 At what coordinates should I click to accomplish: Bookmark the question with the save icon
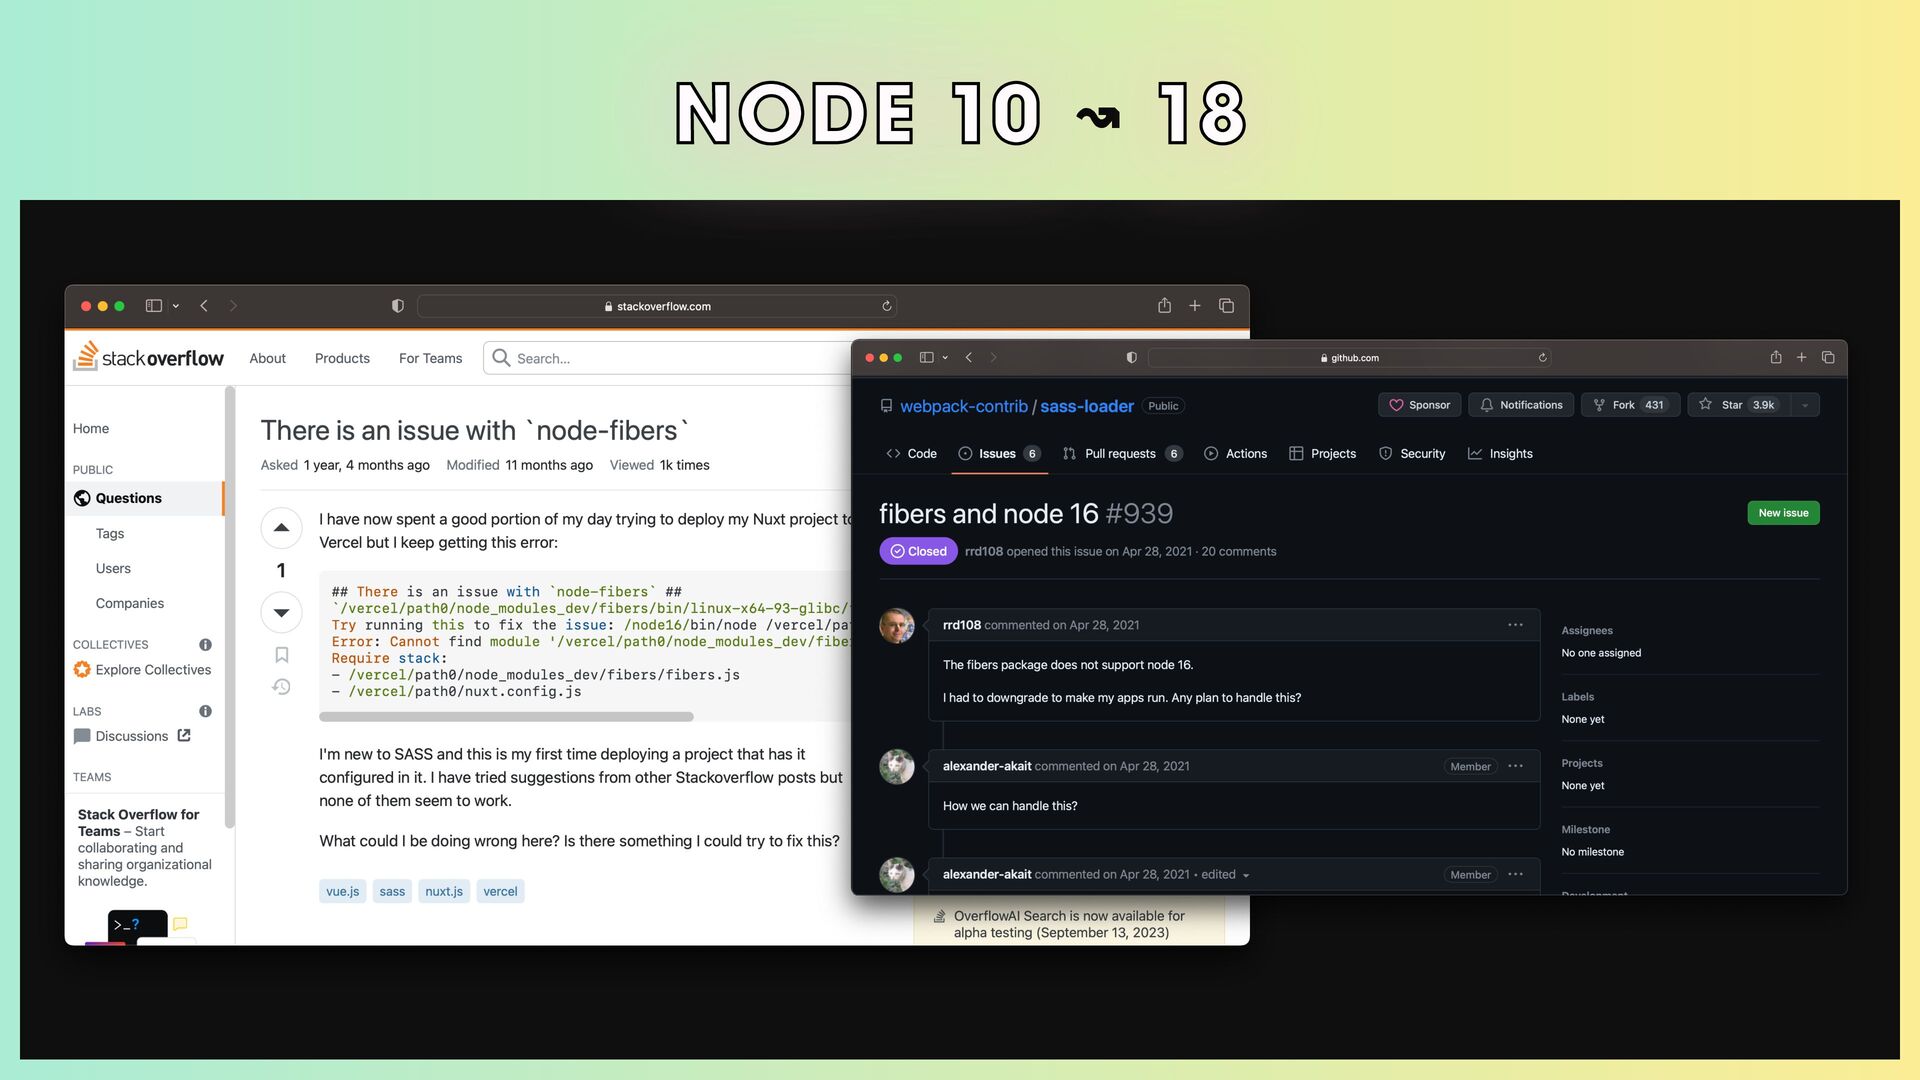coord(281,655)
